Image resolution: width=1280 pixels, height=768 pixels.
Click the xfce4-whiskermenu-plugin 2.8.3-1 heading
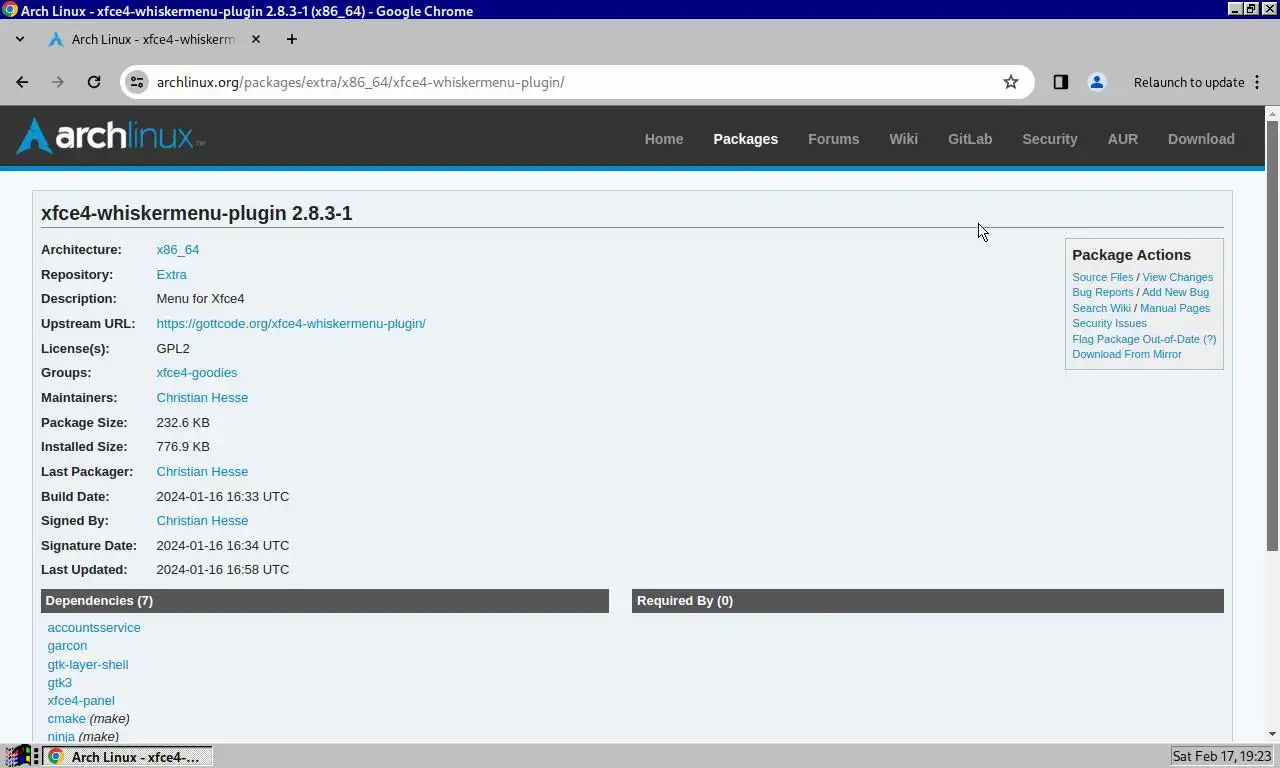click(197, 213)
